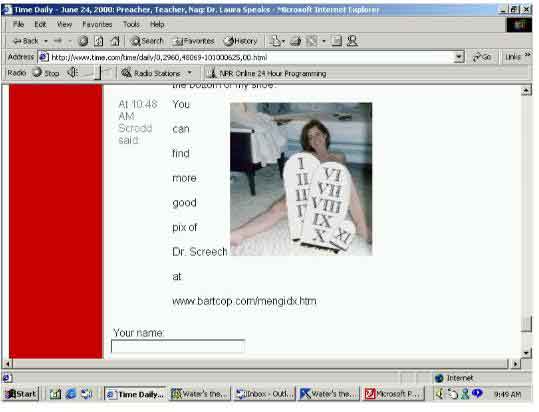Click the 'Scrodd said:' comment author text
539x412 pixels.
(x=135, y=134)
